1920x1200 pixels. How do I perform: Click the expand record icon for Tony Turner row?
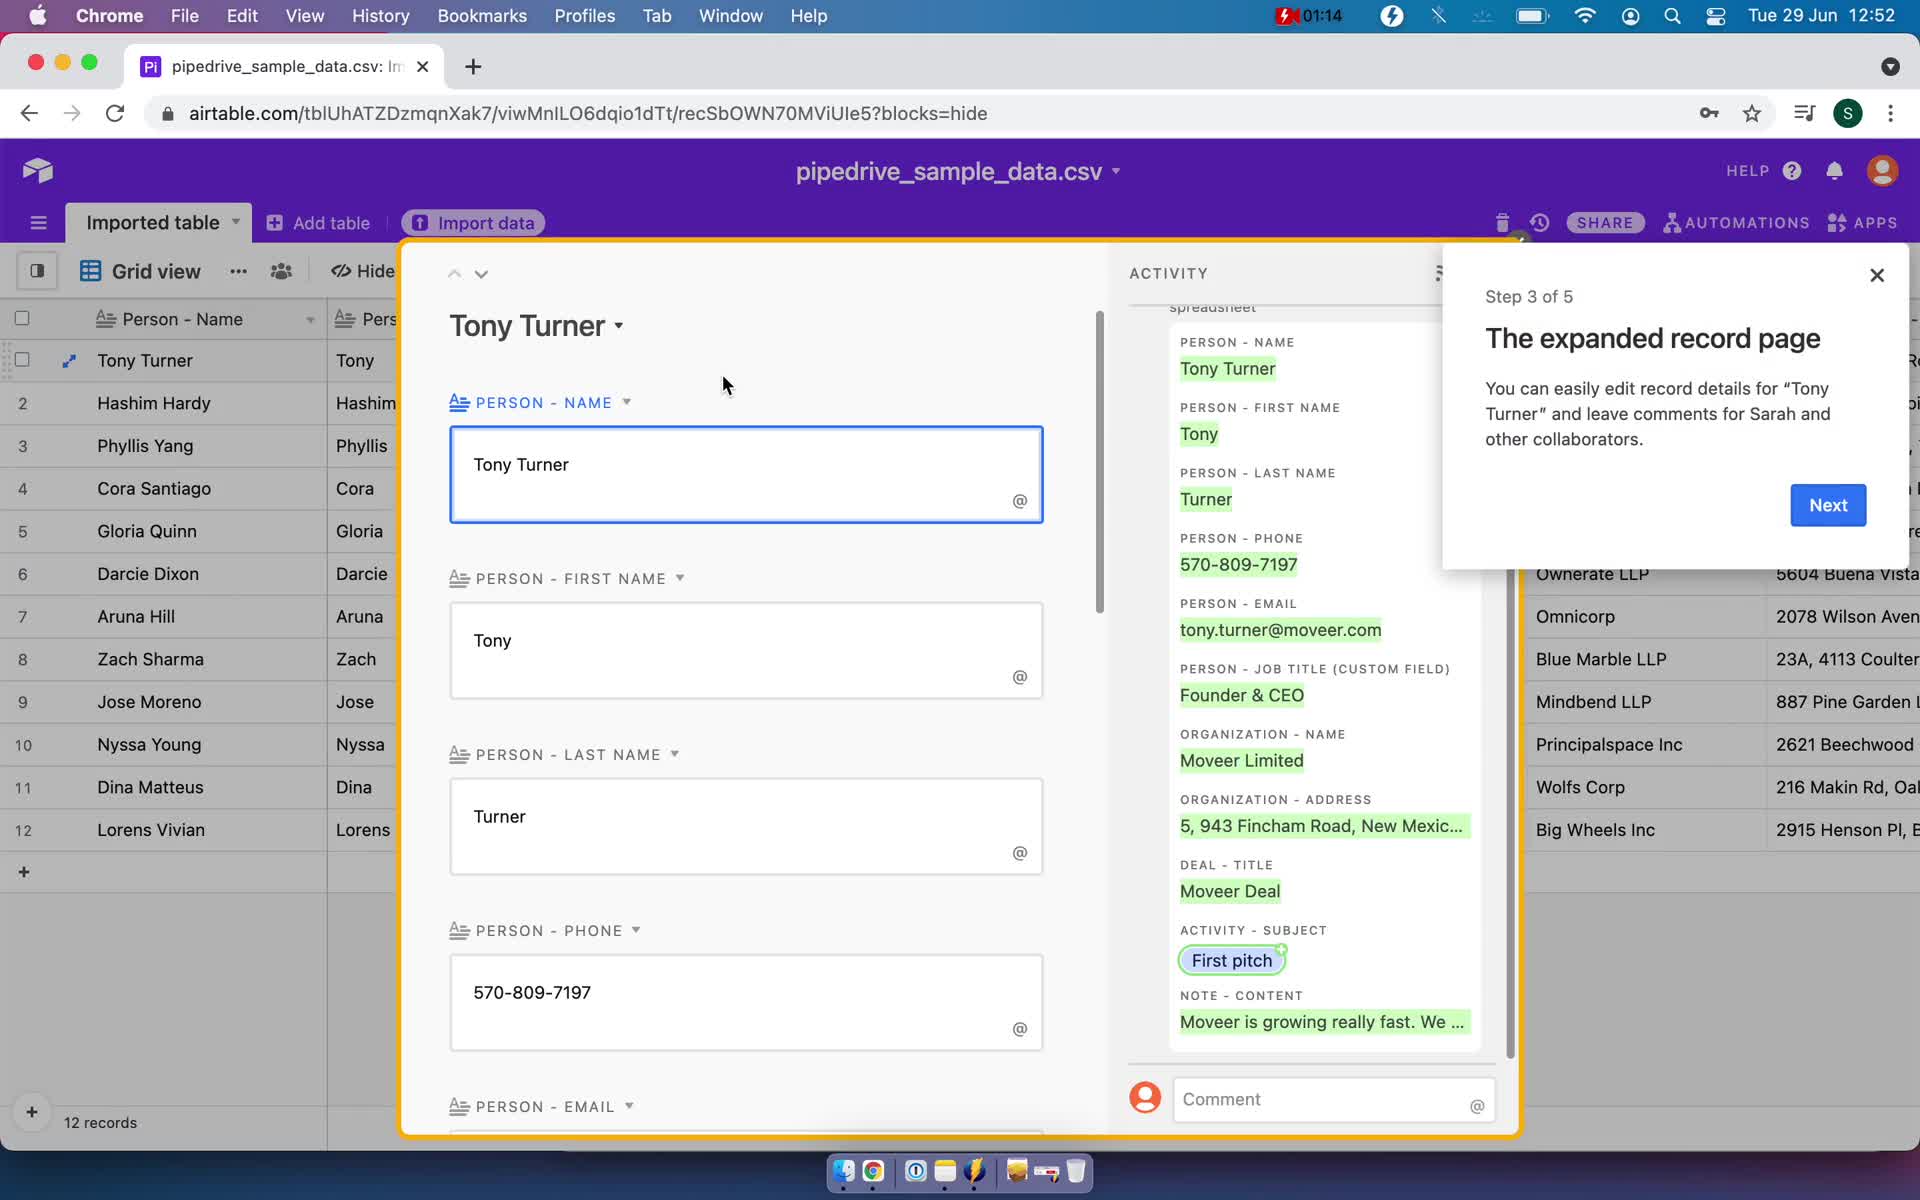click(x=69, y=361)
